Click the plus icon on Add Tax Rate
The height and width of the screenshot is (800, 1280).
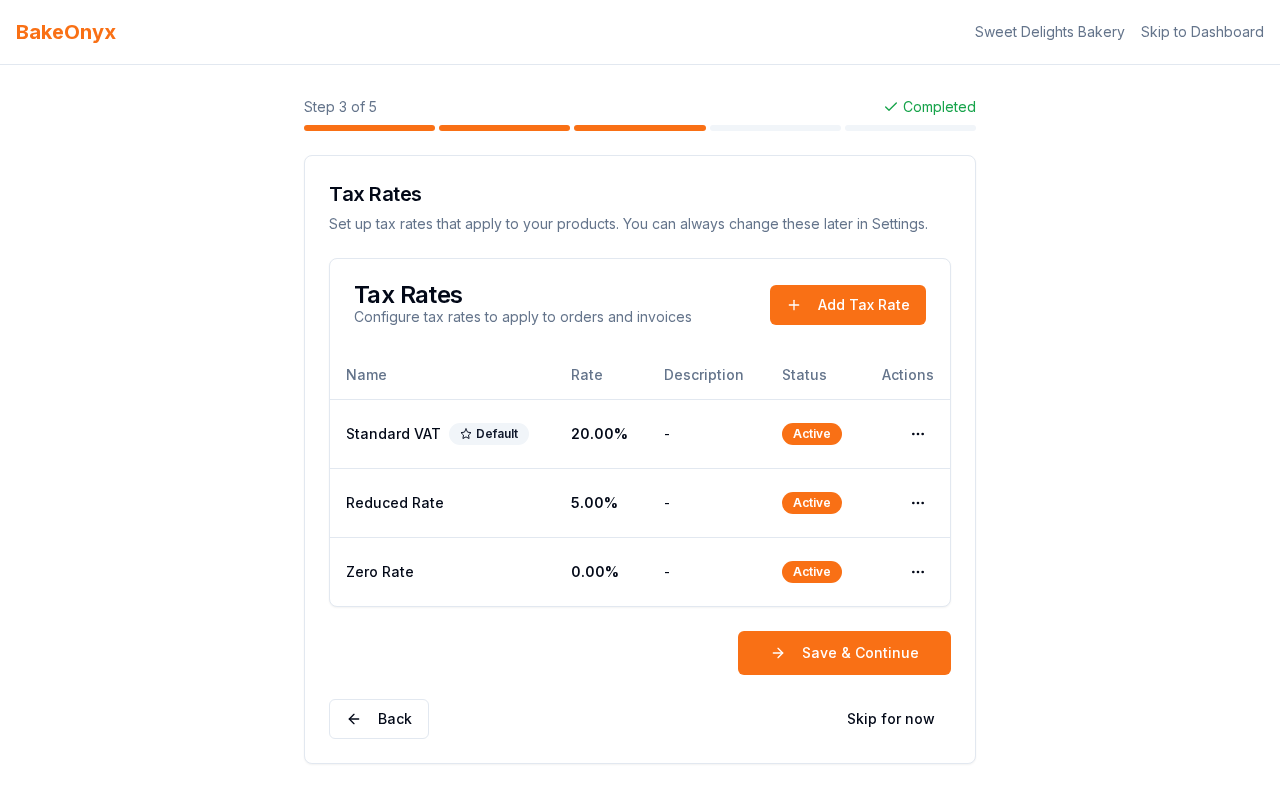tap(793, 304)
